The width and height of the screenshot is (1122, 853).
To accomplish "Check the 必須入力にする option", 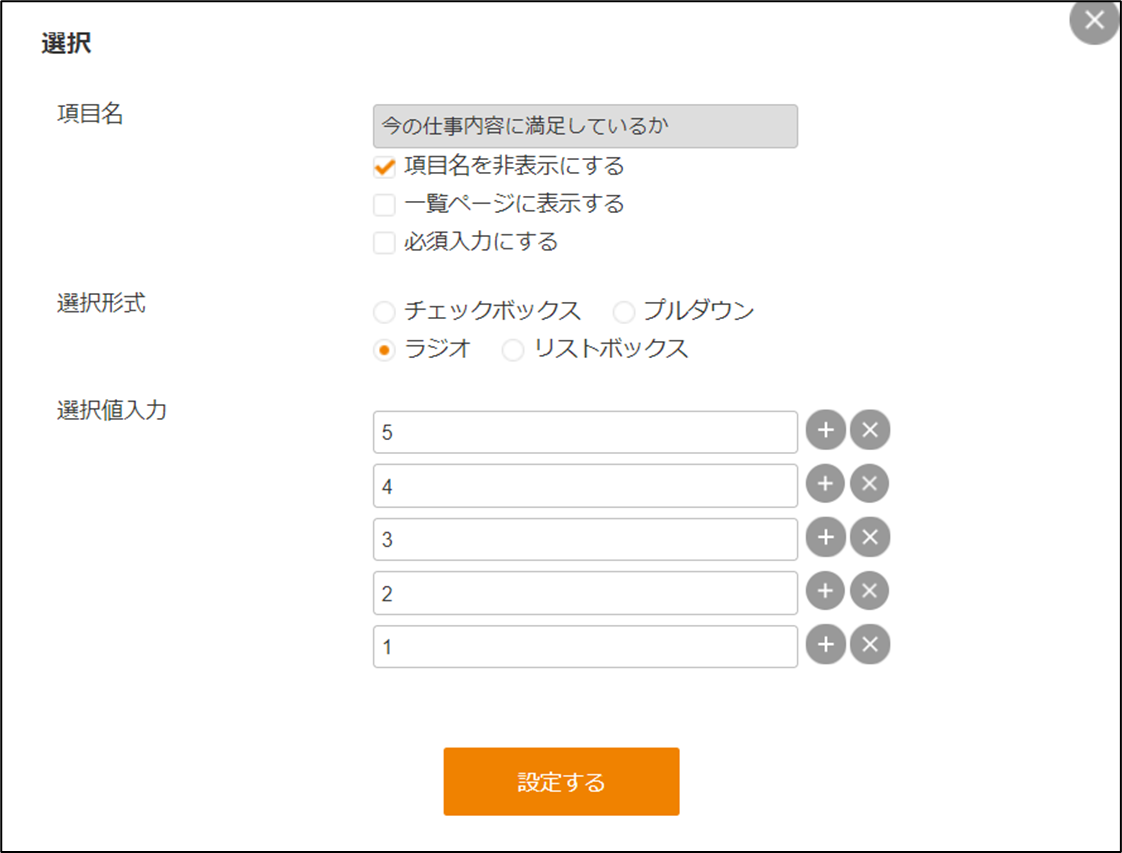I will [384, 243].
